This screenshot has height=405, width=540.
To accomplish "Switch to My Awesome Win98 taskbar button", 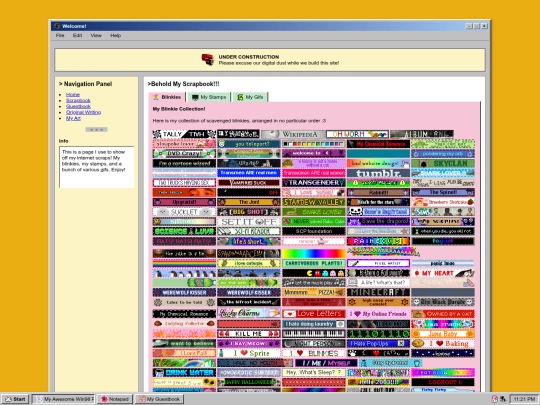I will [63, 399].
